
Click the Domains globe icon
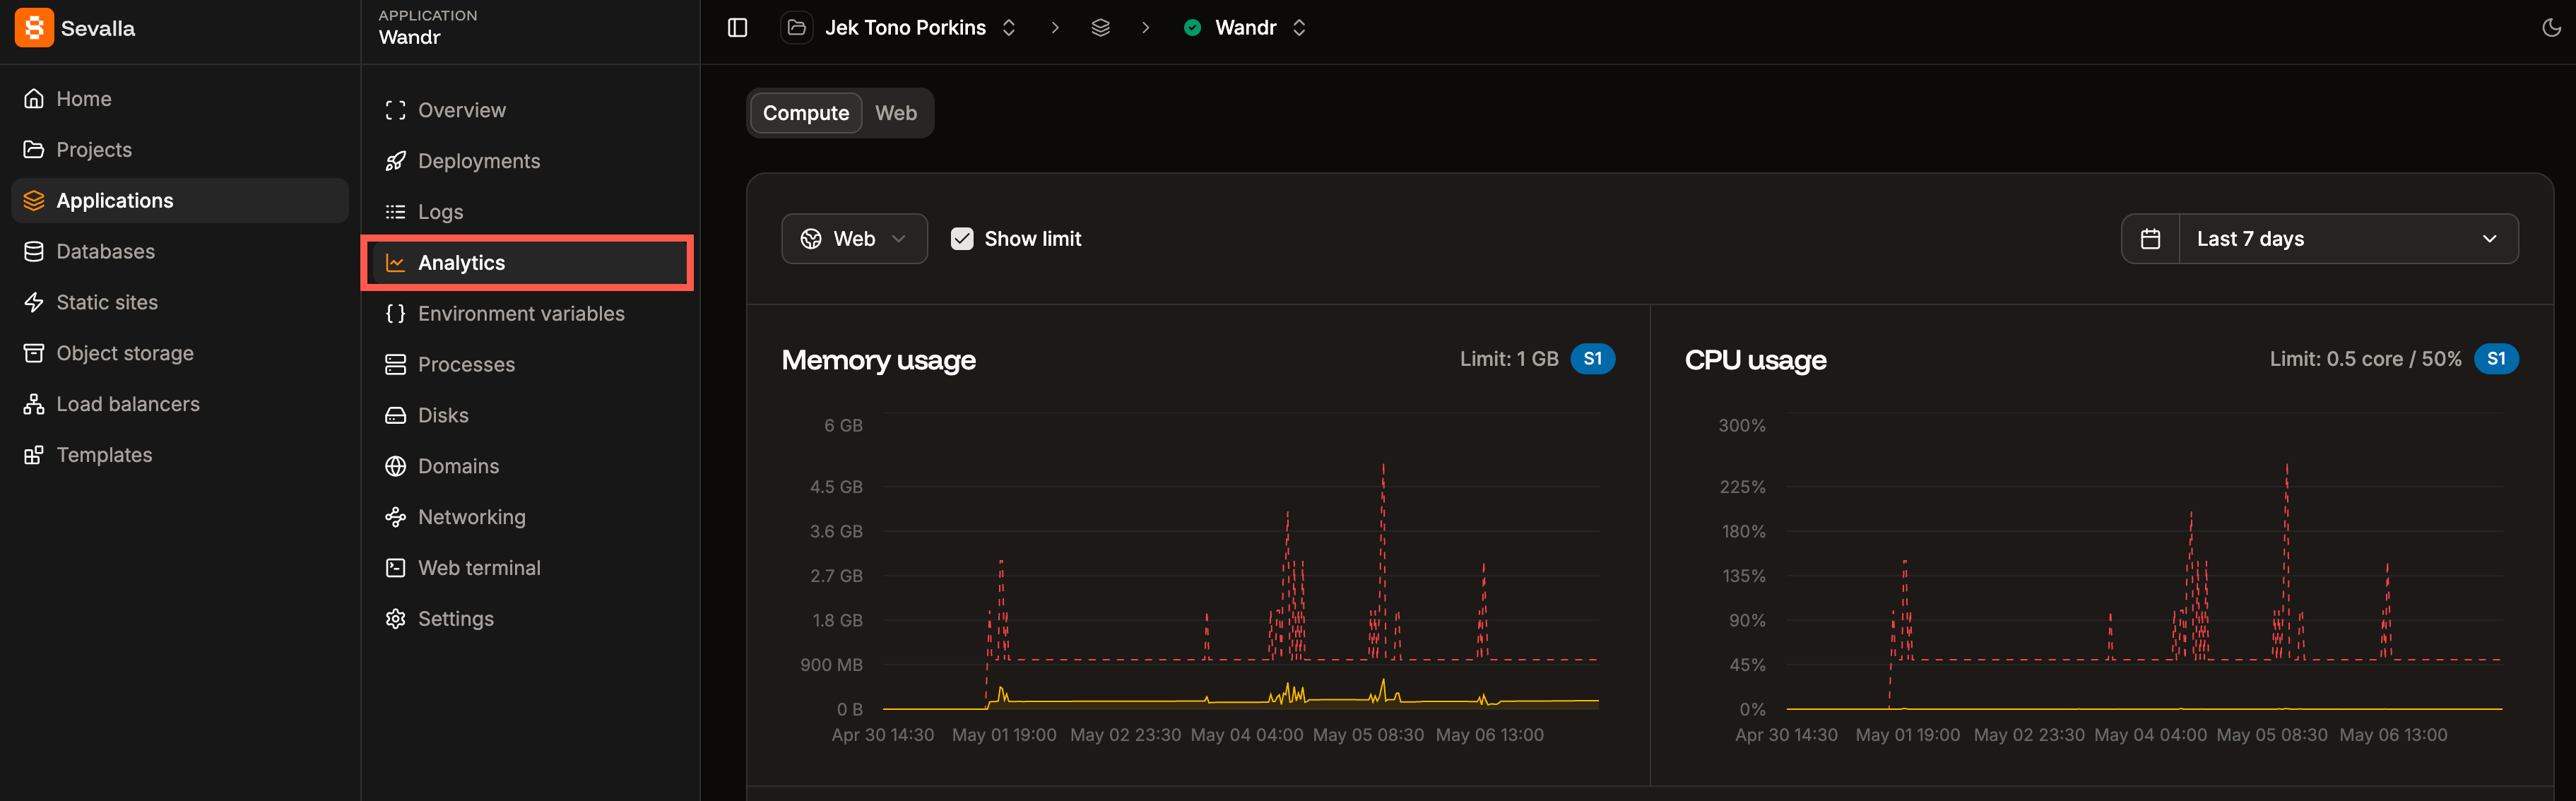pyautogui.click(x=396, y=468)
